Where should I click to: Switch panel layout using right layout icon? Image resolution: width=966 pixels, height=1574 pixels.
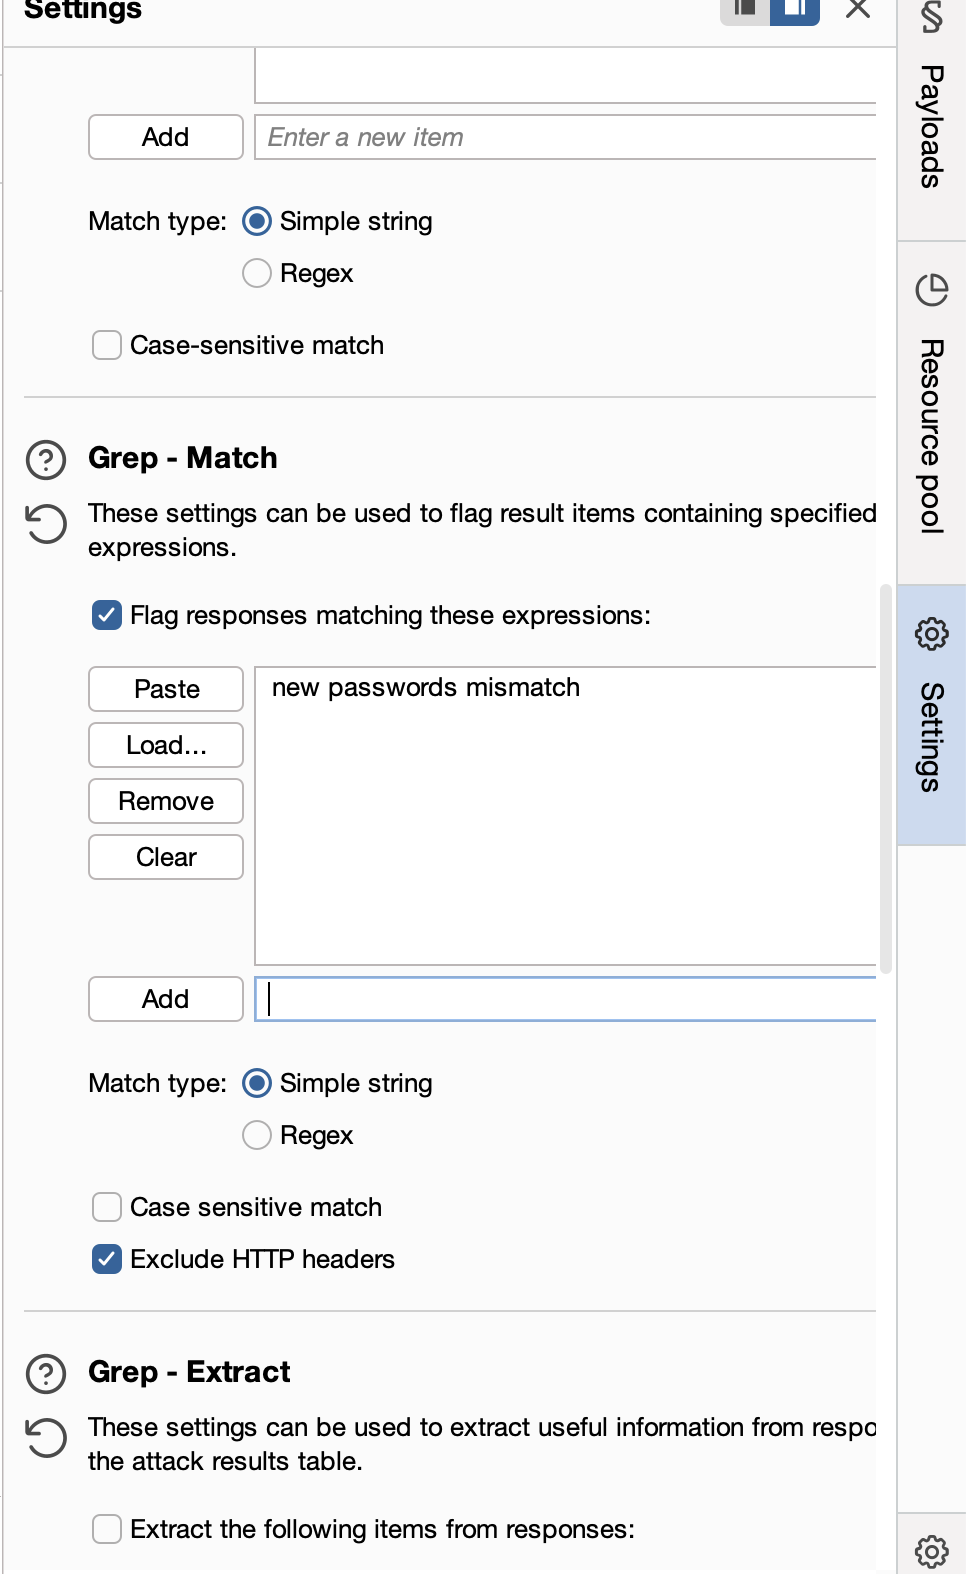(795, 10)
